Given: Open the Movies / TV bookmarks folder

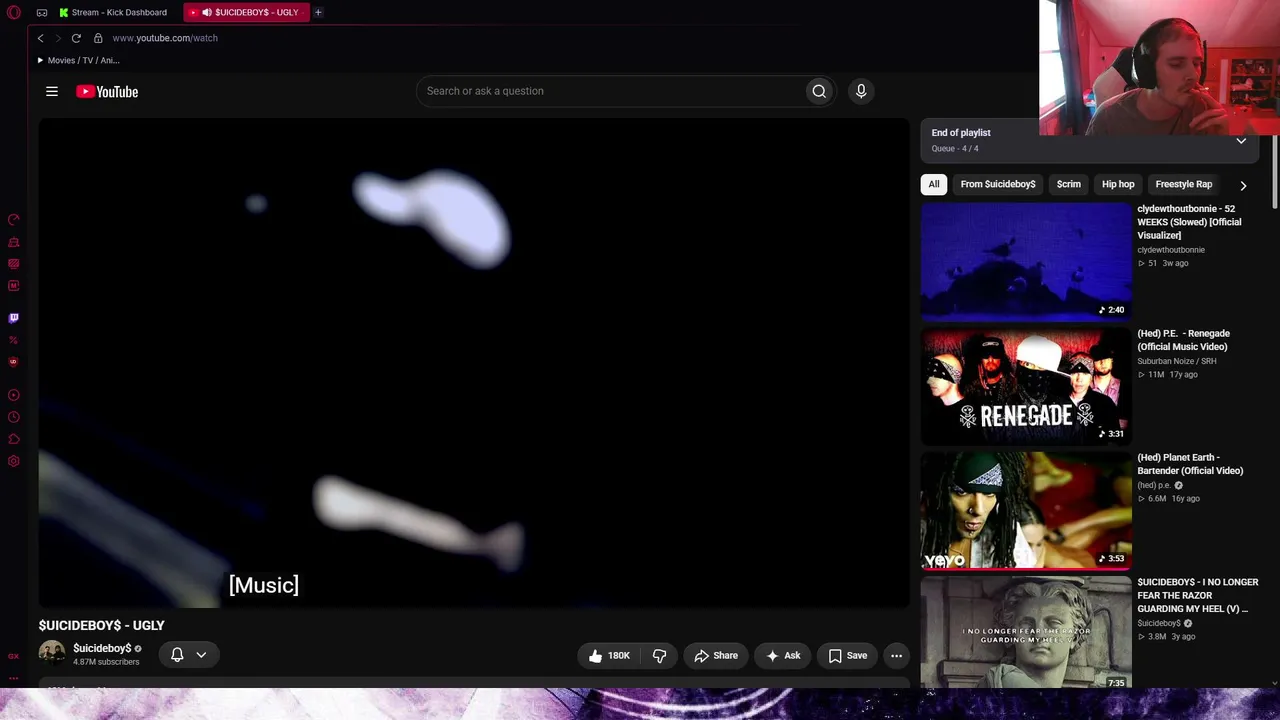Looking at the screenshot, I should 78,60.
